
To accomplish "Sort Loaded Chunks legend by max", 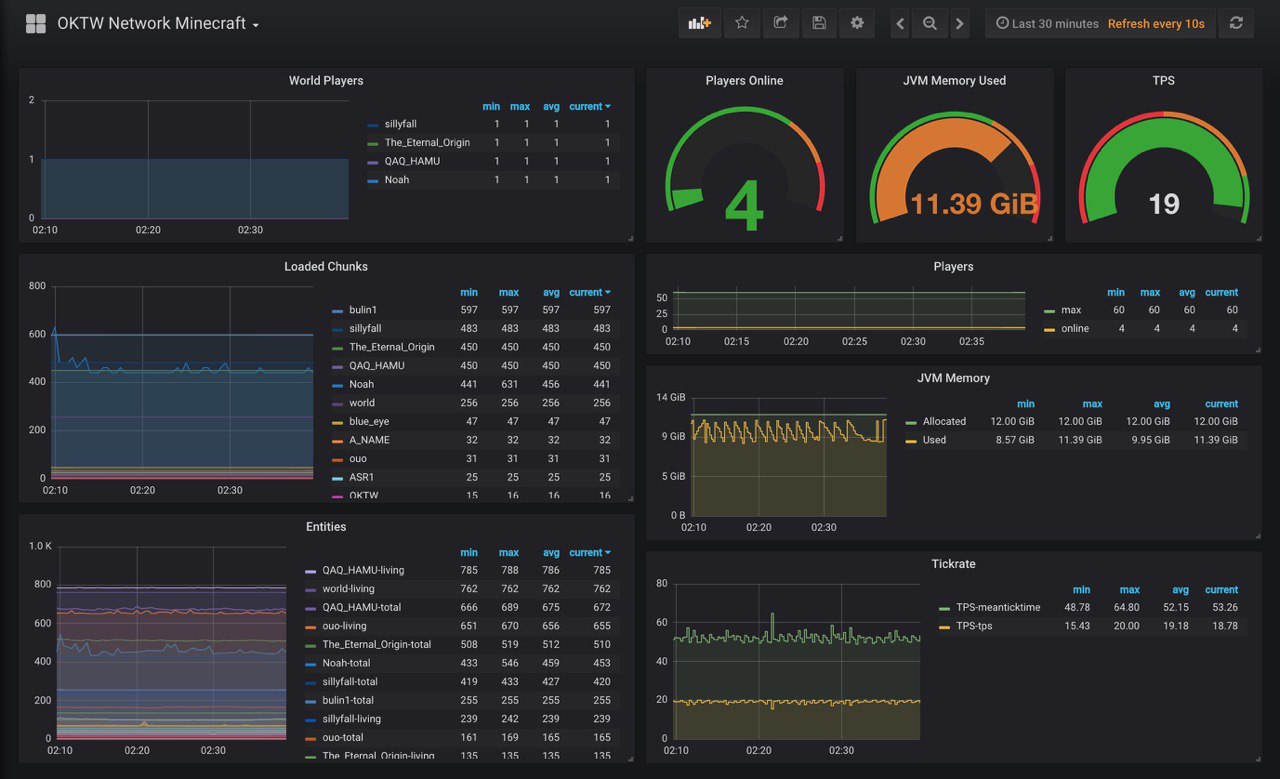I will point(509,293).
